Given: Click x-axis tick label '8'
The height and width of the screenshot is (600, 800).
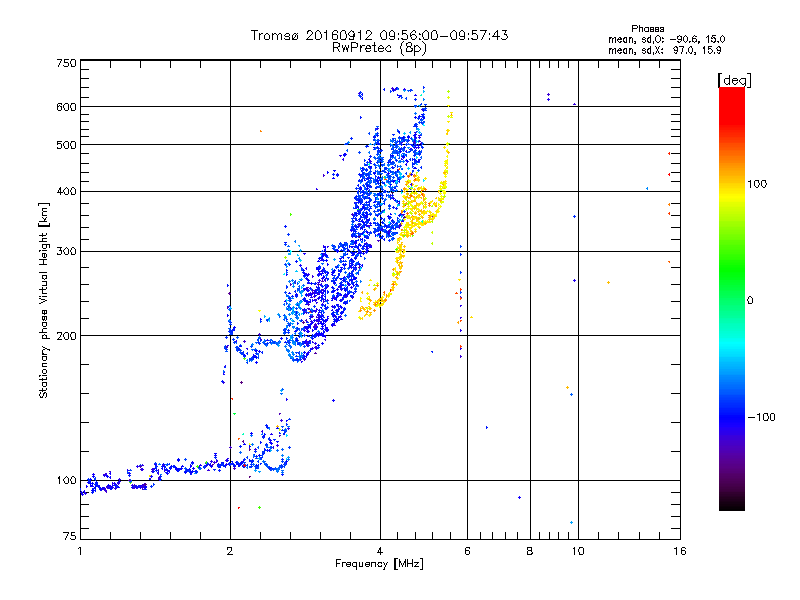Looking at the screenshot, I should [x=530, y=551].
